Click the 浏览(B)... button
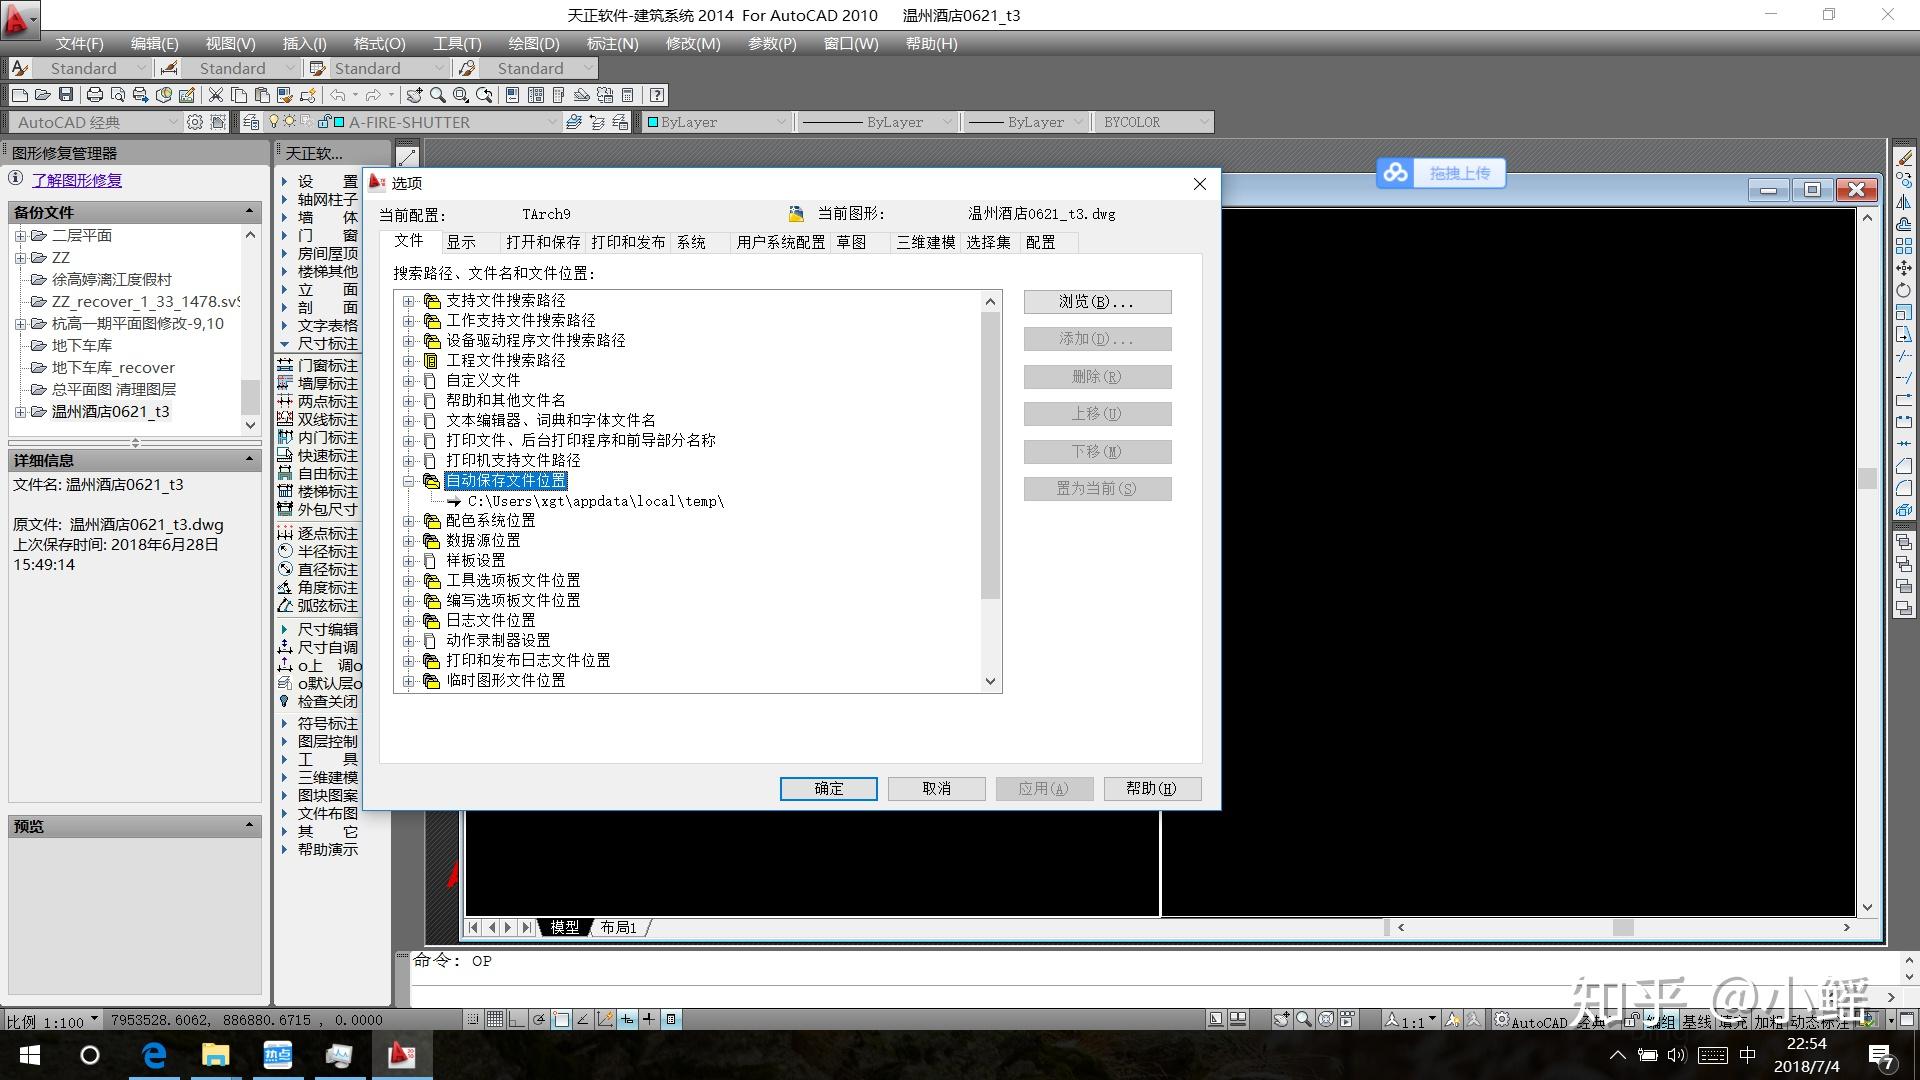Screen dimensions: 1920x1080 click(1097, 302)
